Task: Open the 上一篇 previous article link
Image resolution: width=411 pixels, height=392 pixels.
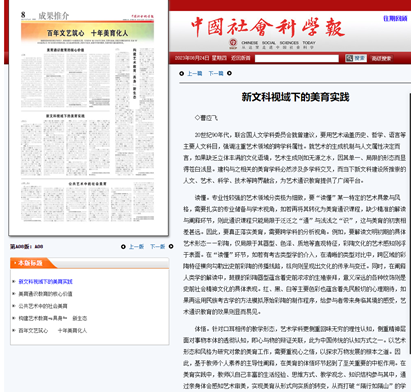Action: click(195, 73)
